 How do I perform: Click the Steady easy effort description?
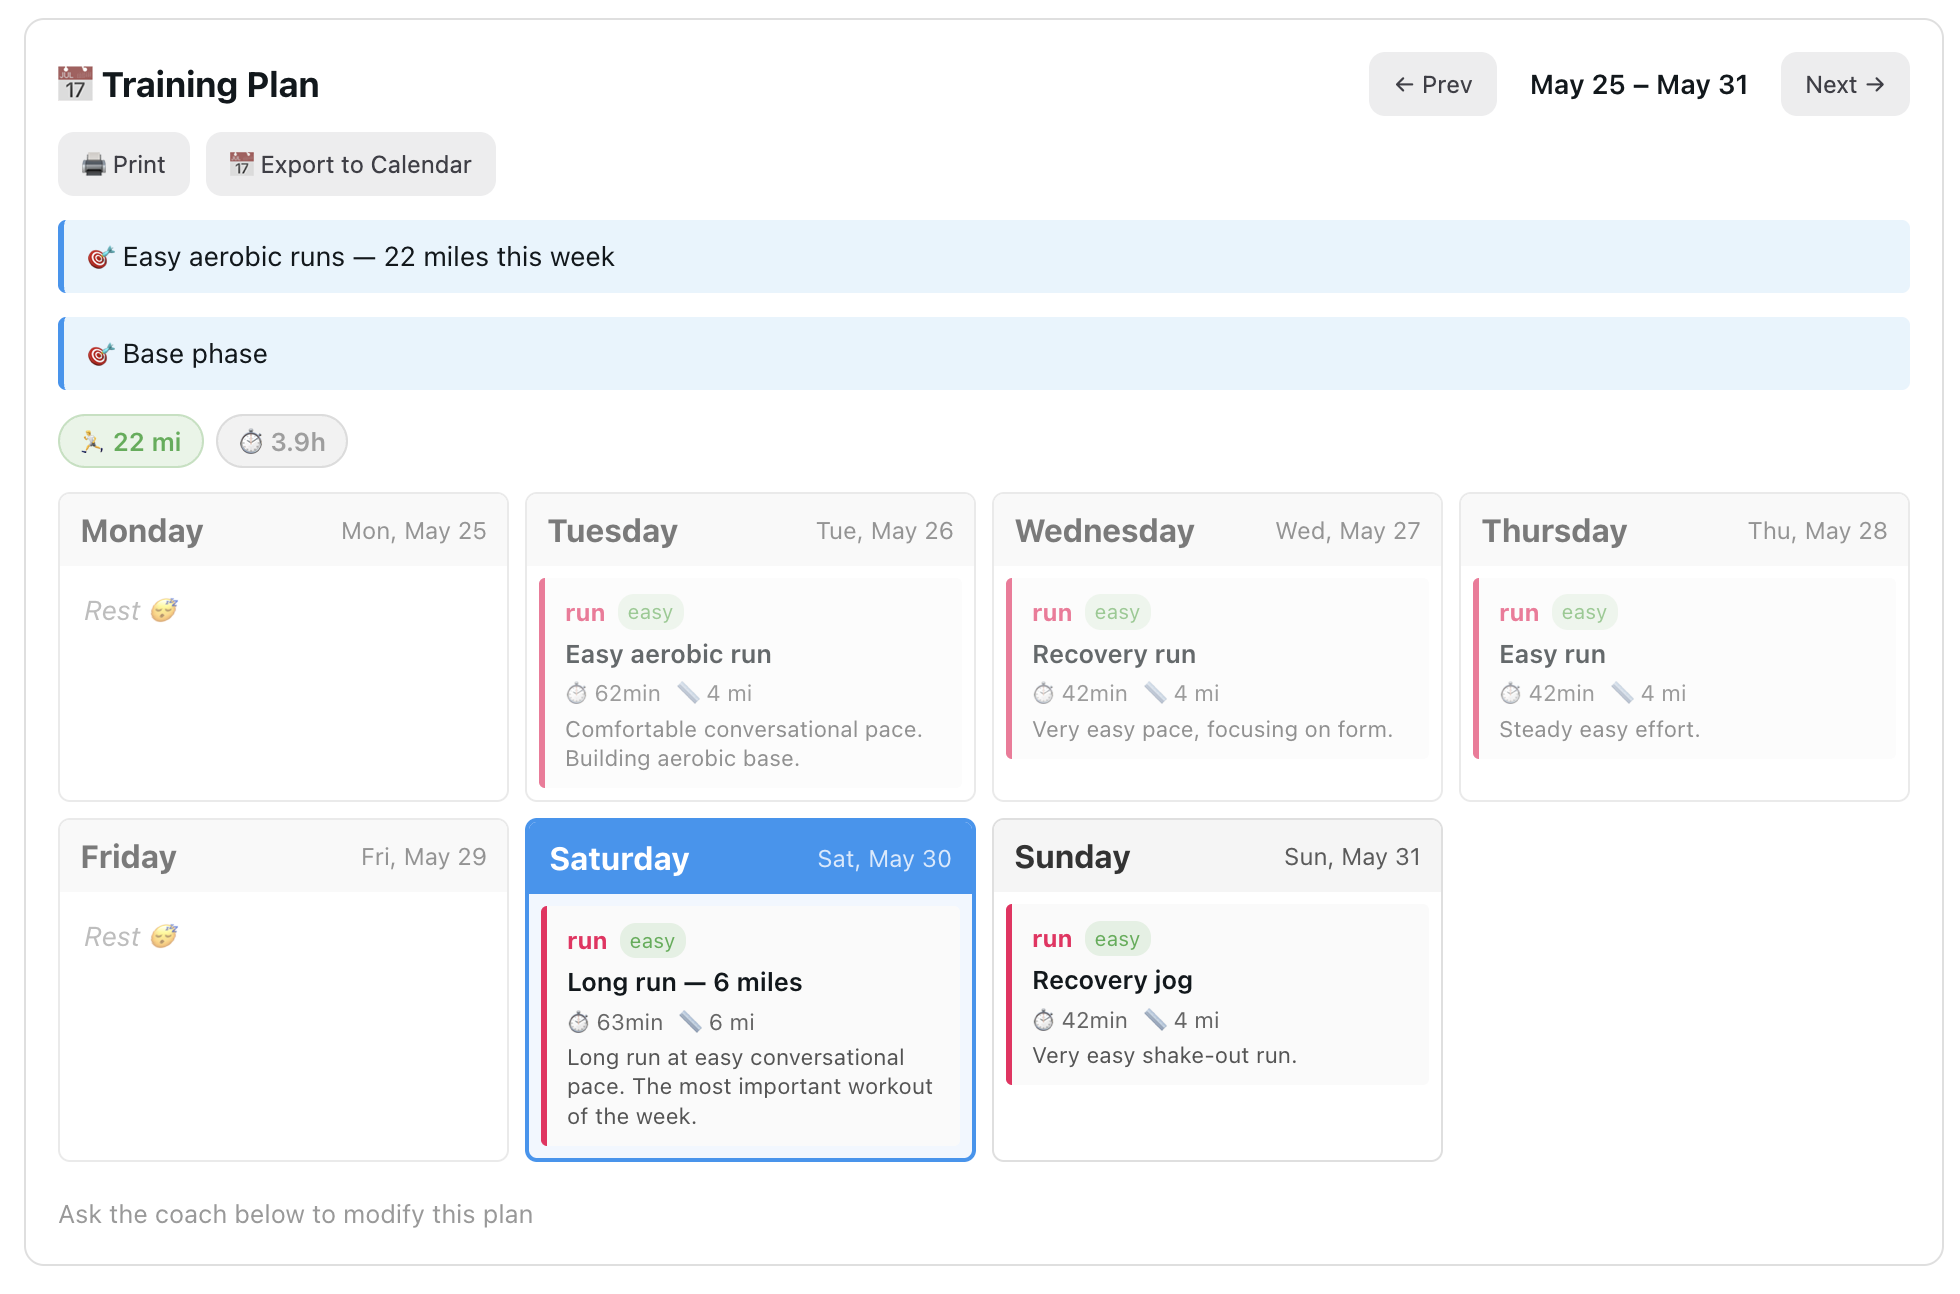[x=1599, y=730]
